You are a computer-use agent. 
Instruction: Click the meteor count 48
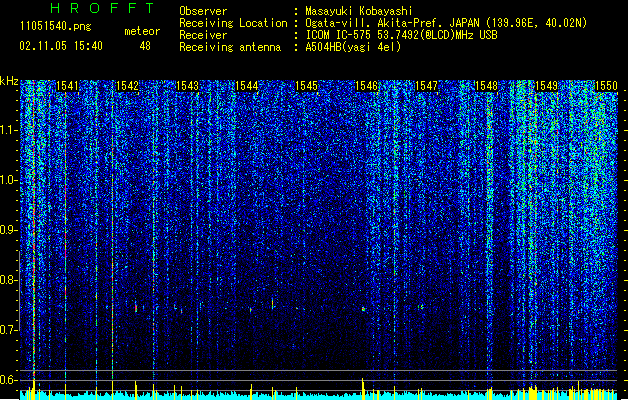pyautogui.click(x=145, y=46)
